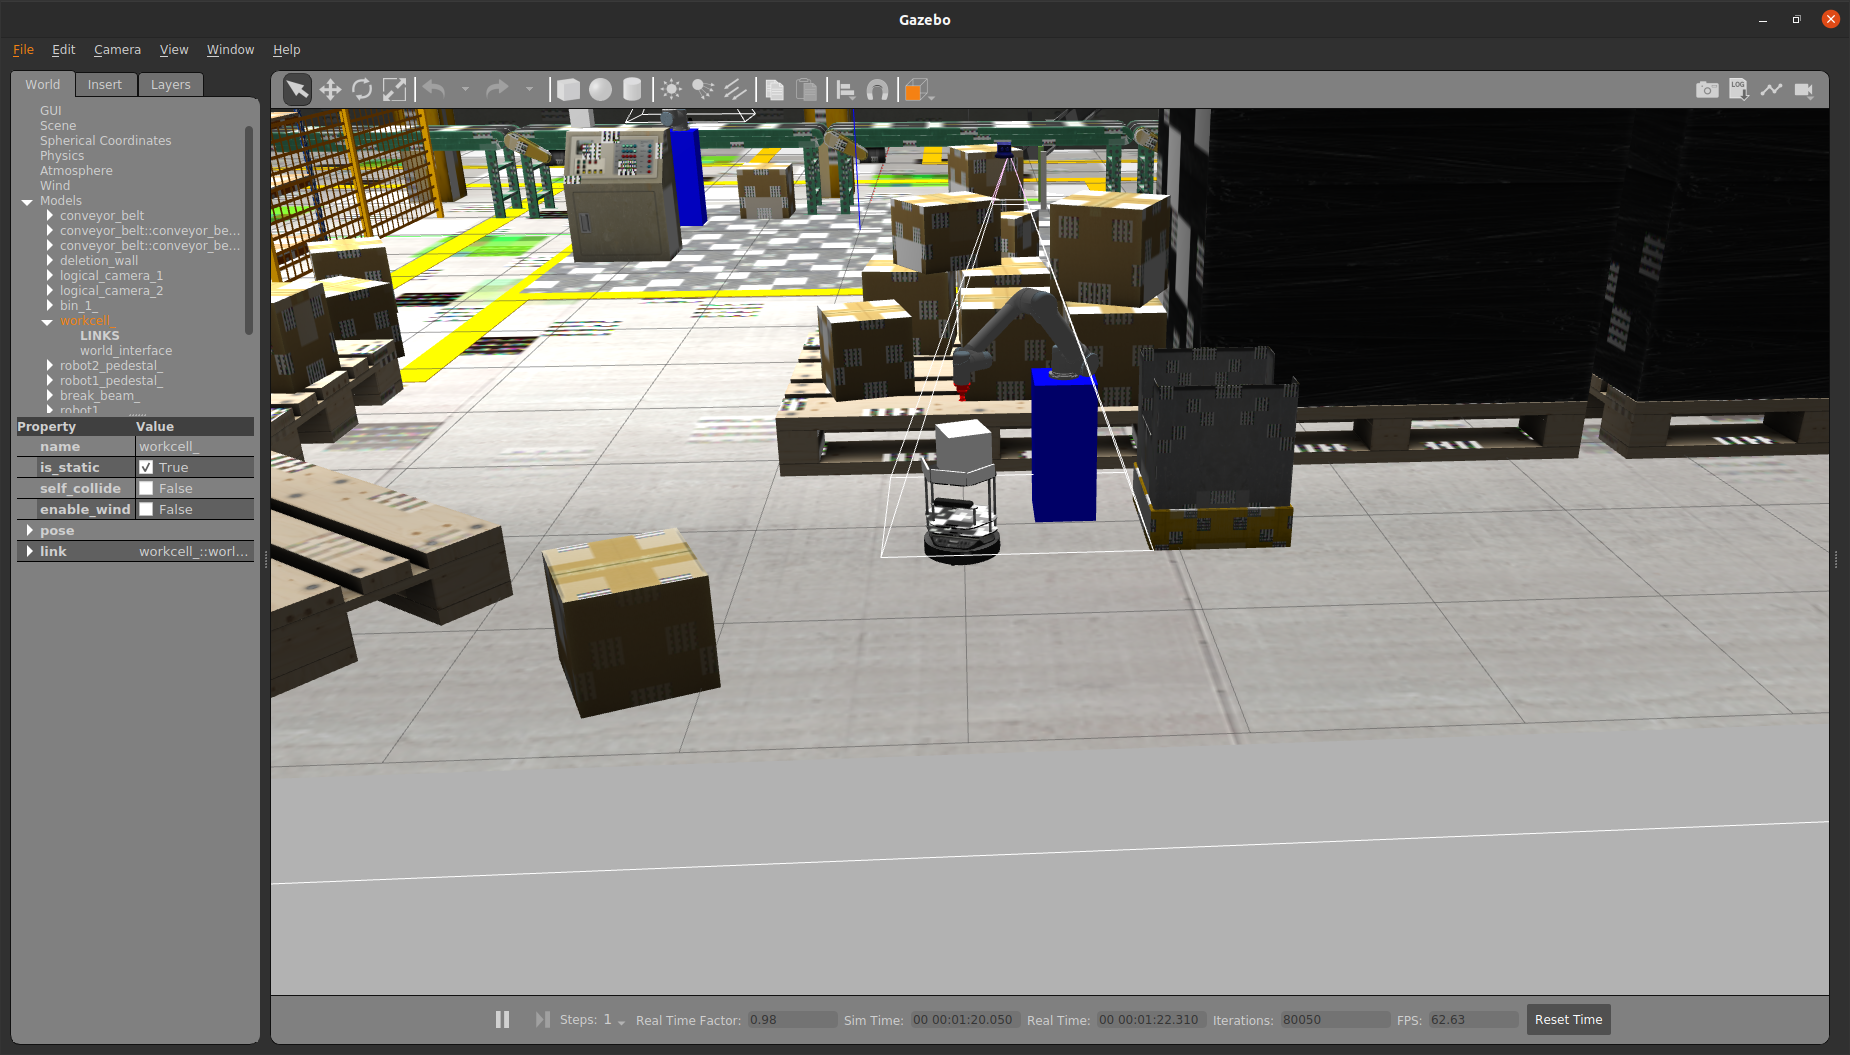Select Physics in the World tree
Viewport: 1850px width, 1055px height.
(62, 156)
